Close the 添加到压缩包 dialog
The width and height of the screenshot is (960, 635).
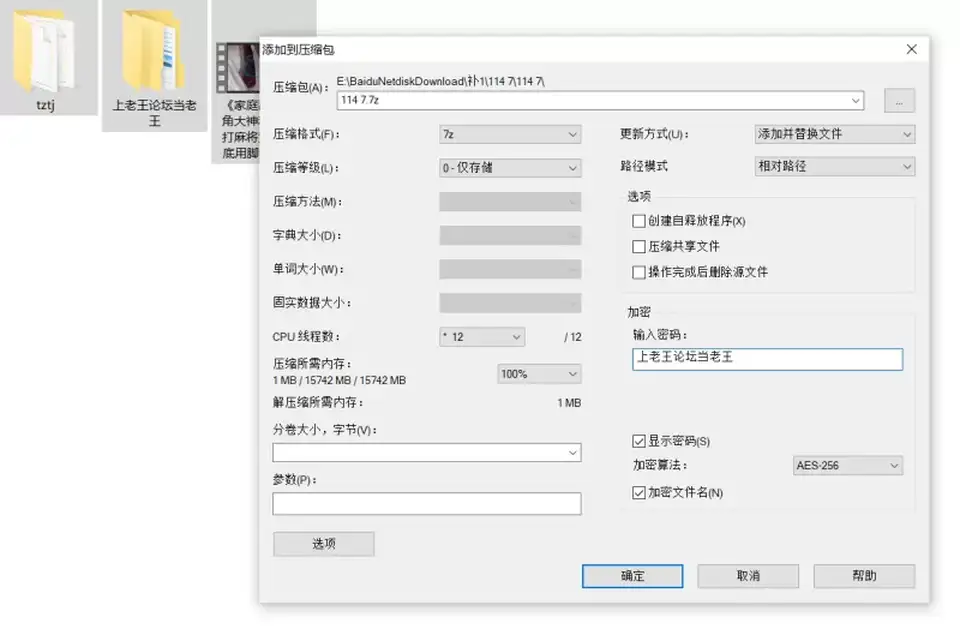tap(912, 49)
